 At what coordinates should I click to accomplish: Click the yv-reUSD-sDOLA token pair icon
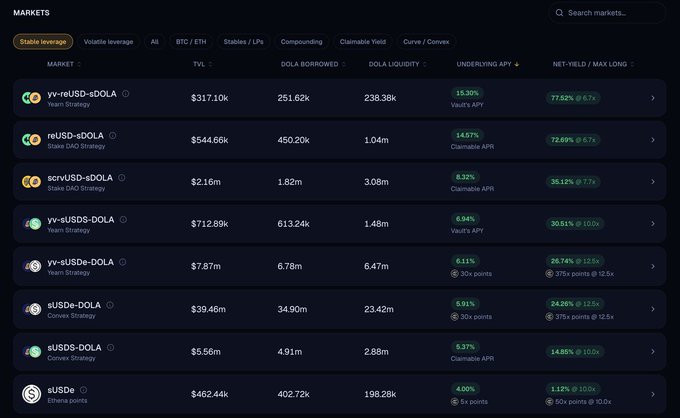[31, 98]
